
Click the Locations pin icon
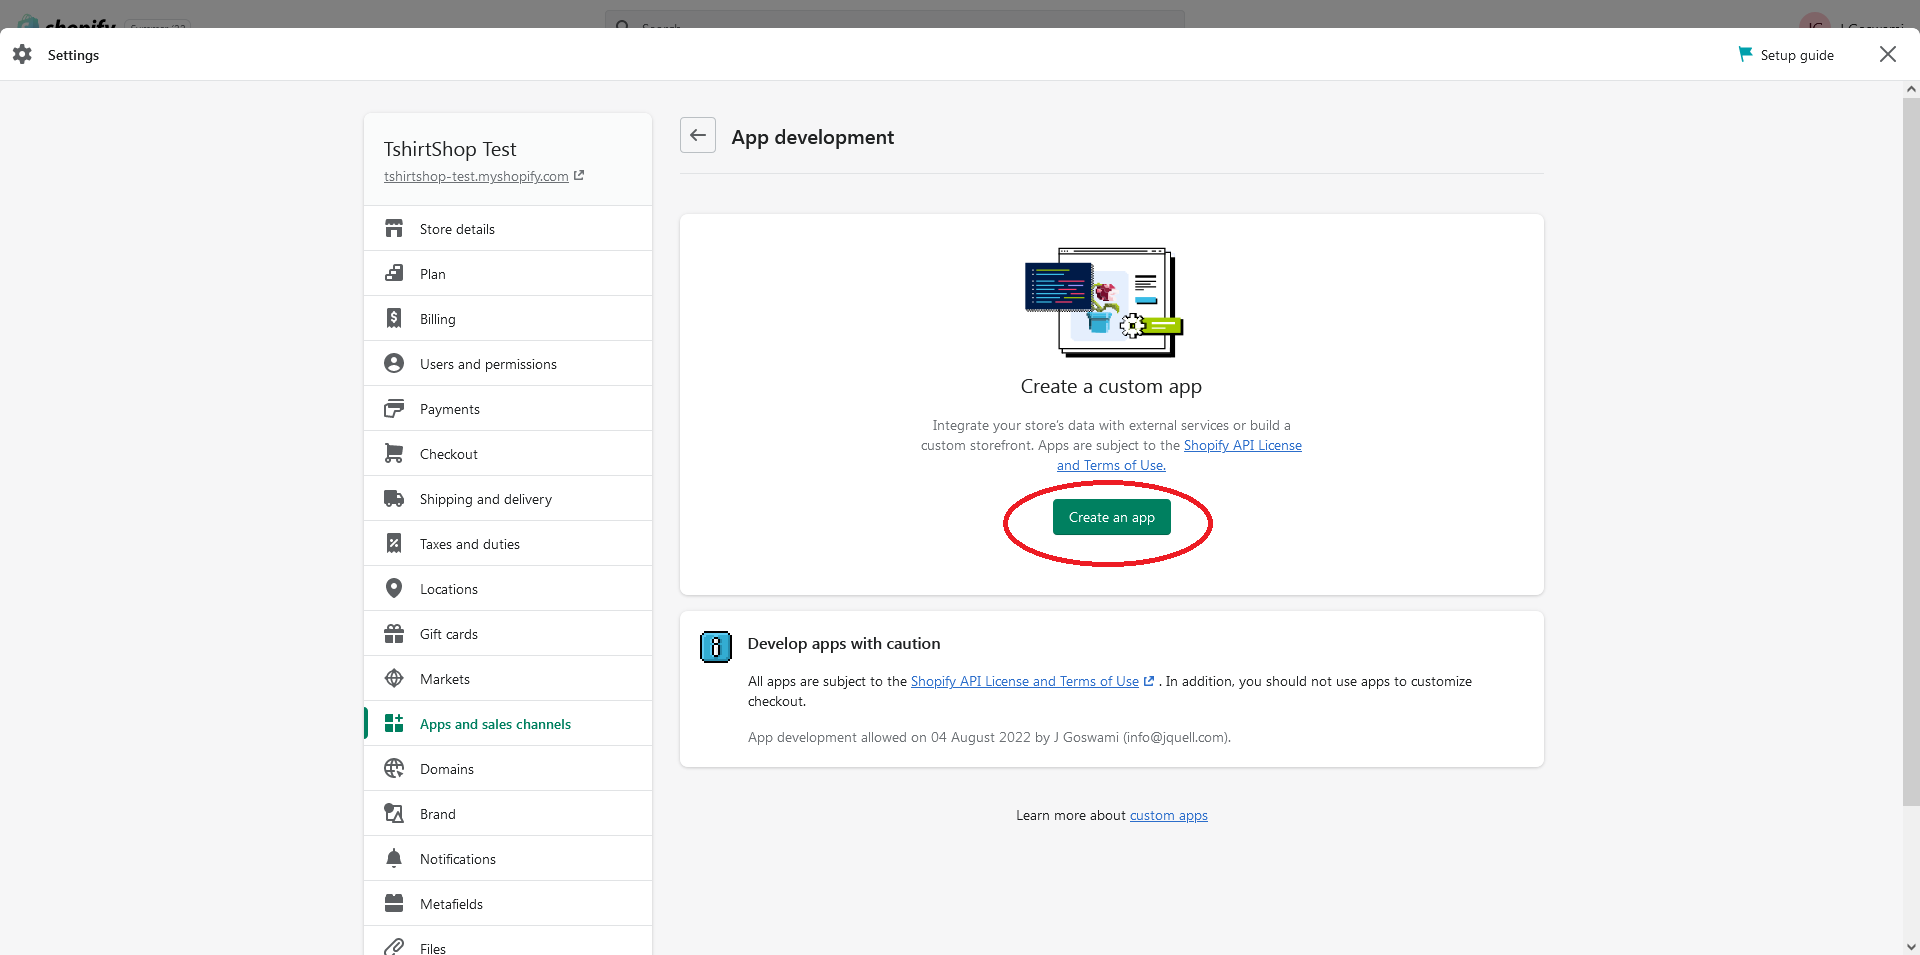tap(394, 588)
